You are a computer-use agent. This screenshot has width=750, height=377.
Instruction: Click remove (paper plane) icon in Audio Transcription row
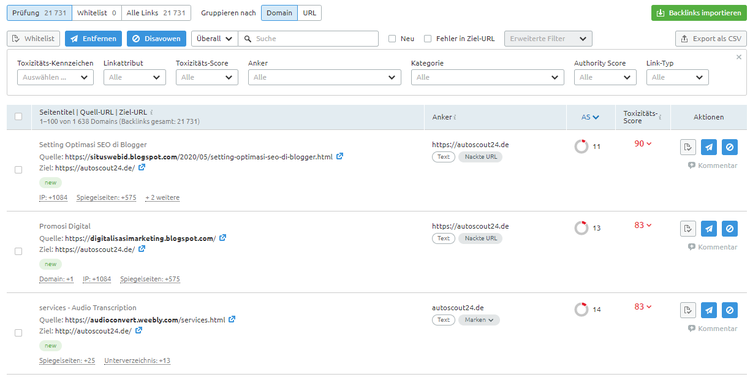click(709, 310)
